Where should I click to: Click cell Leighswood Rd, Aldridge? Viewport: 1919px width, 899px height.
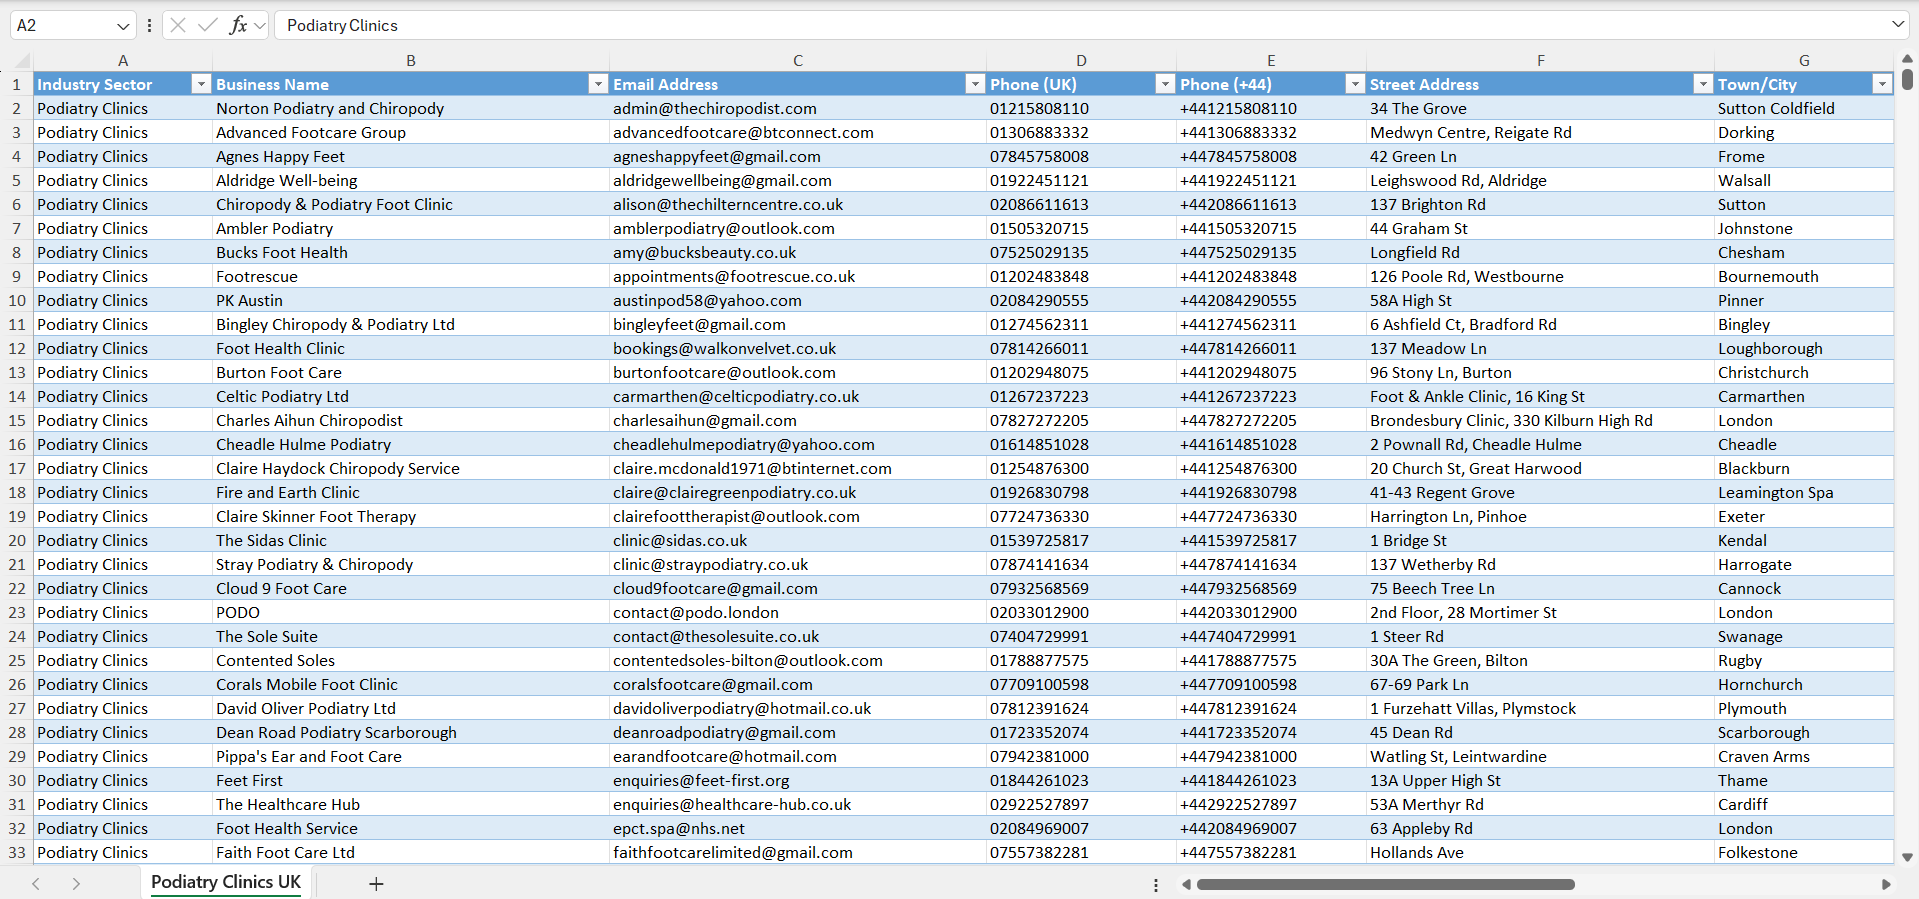(x=1540, y=180)
